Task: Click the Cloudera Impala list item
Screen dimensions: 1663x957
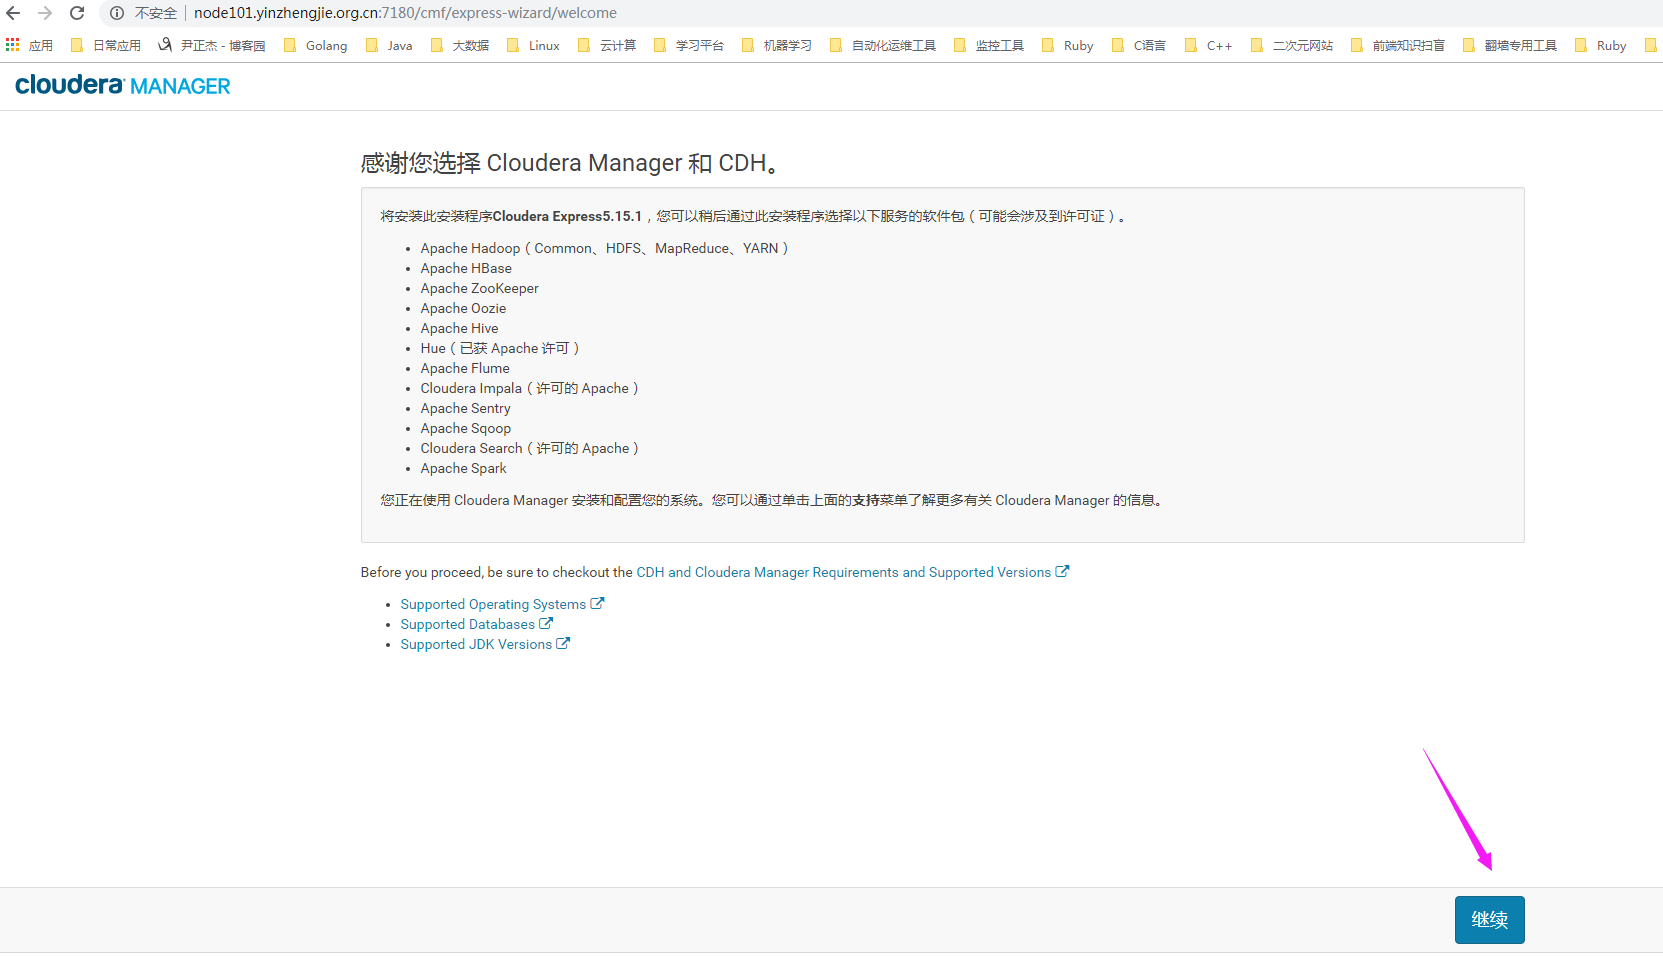Action: click(x=529, y=388)
